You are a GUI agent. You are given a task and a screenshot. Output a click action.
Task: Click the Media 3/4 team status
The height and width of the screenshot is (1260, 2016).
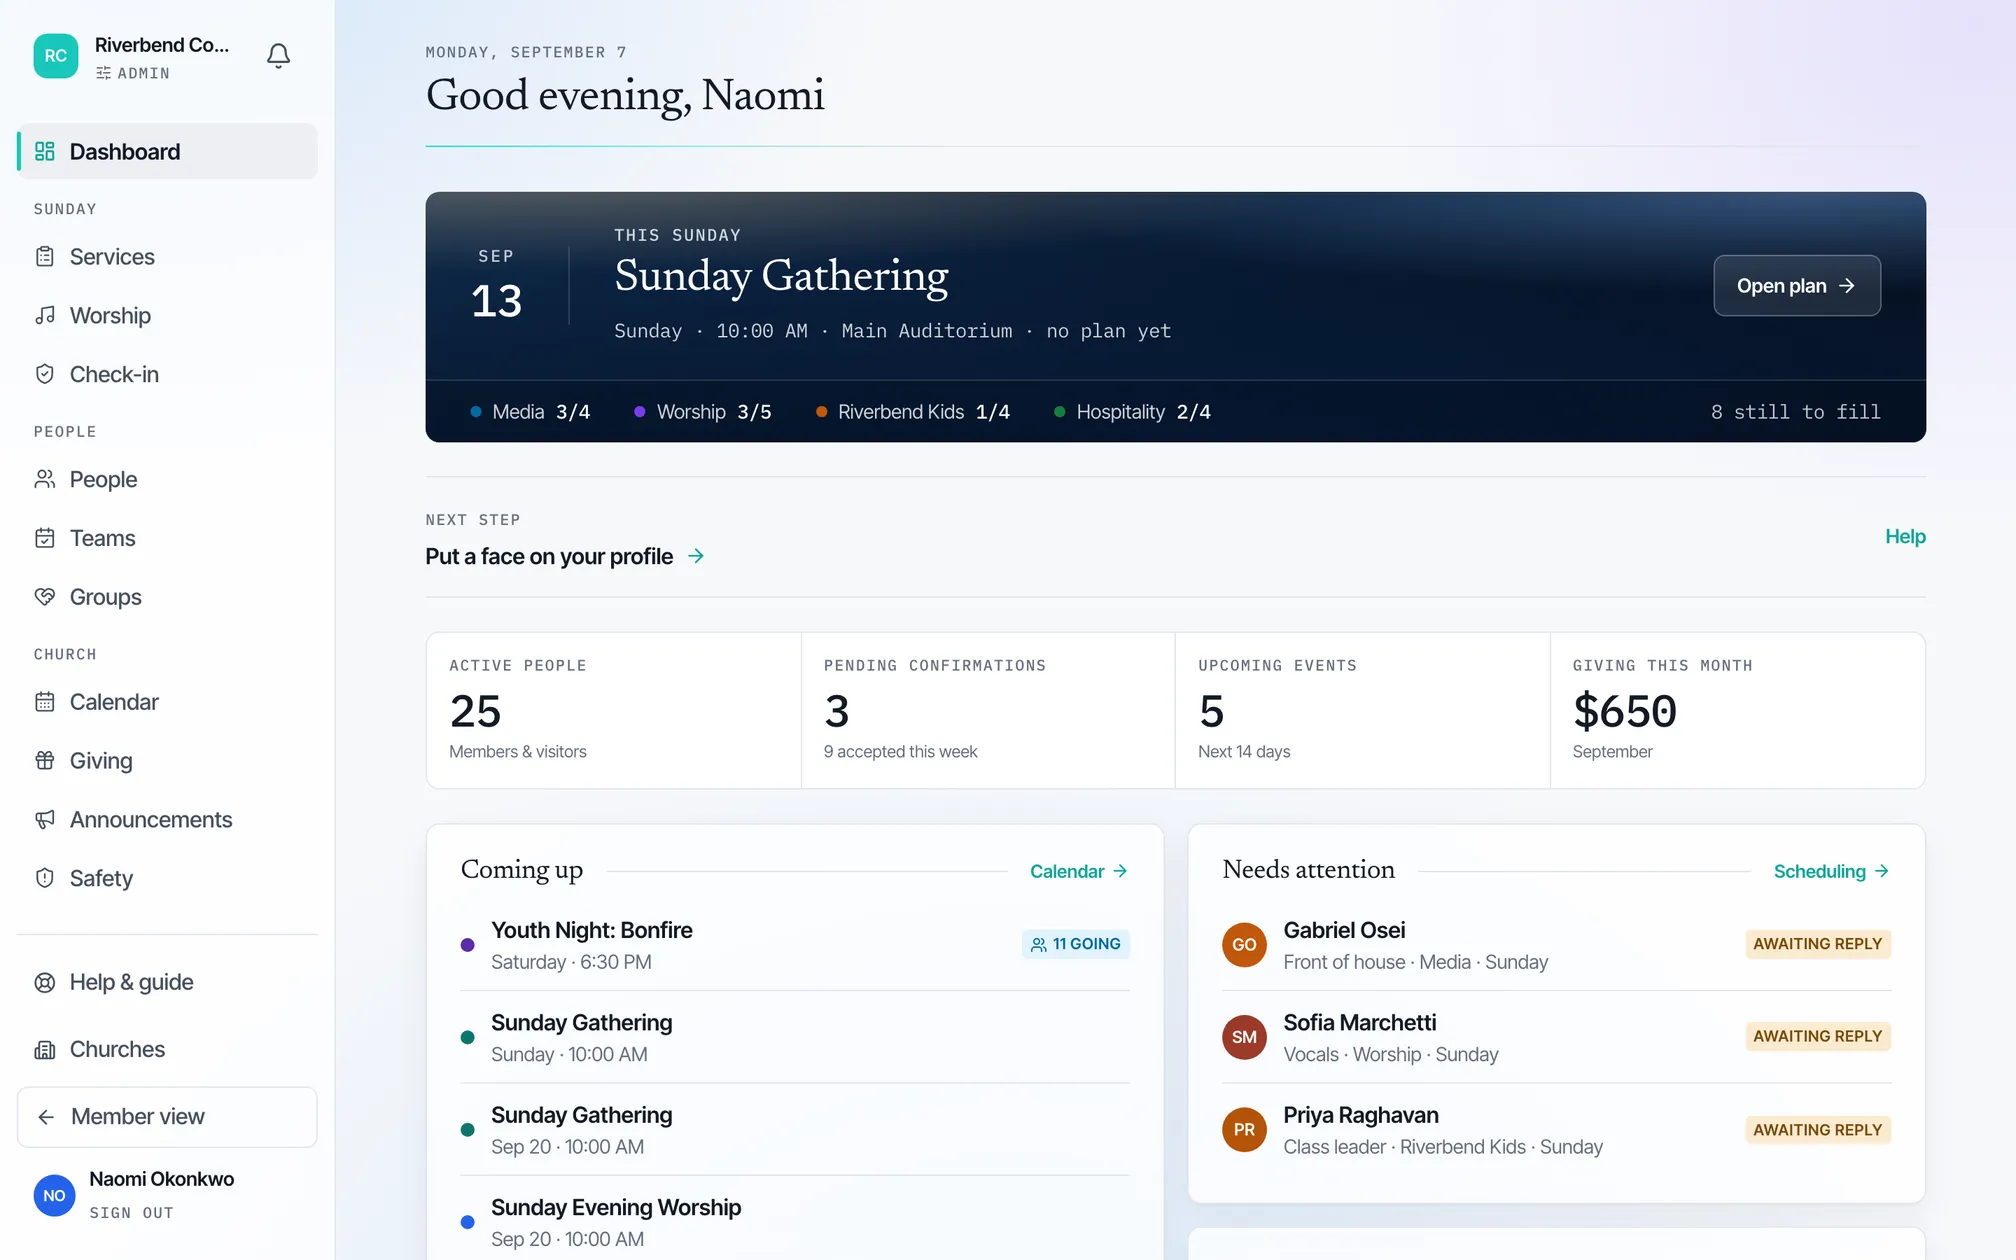[x=530, y=412]
